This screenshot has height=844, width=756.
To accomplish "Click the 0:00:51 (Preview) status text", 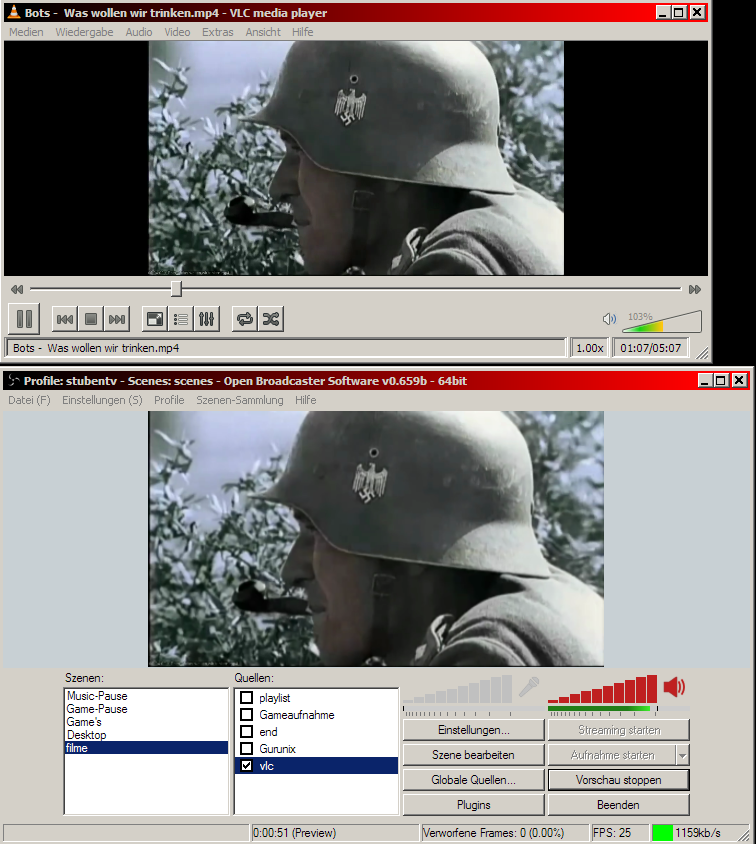I will (x=294, y=833).
